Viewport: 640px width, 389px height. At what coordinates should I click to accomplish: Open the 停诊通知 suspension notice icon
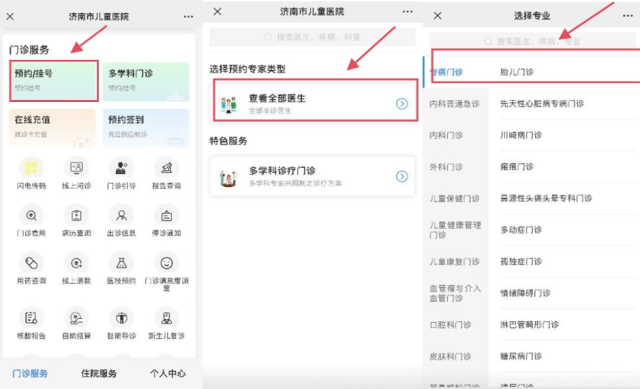click(167, 216)
